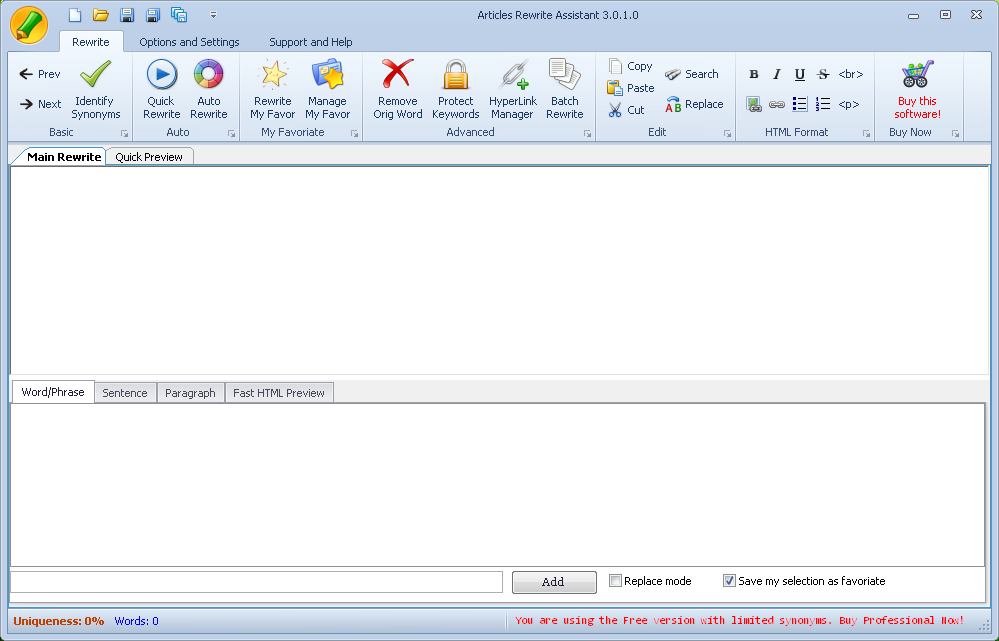This screenshot has width=999, height=641.
Task: Launch Auto Rewrite color wheel
Action: click(x=208, y=89)
